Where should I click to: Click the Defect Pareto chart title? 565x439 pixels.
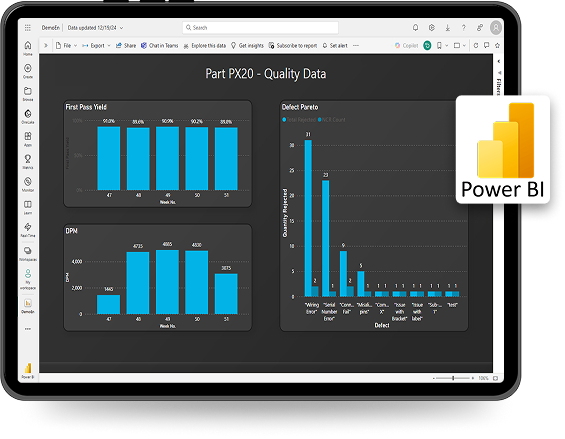coord(300,107)
